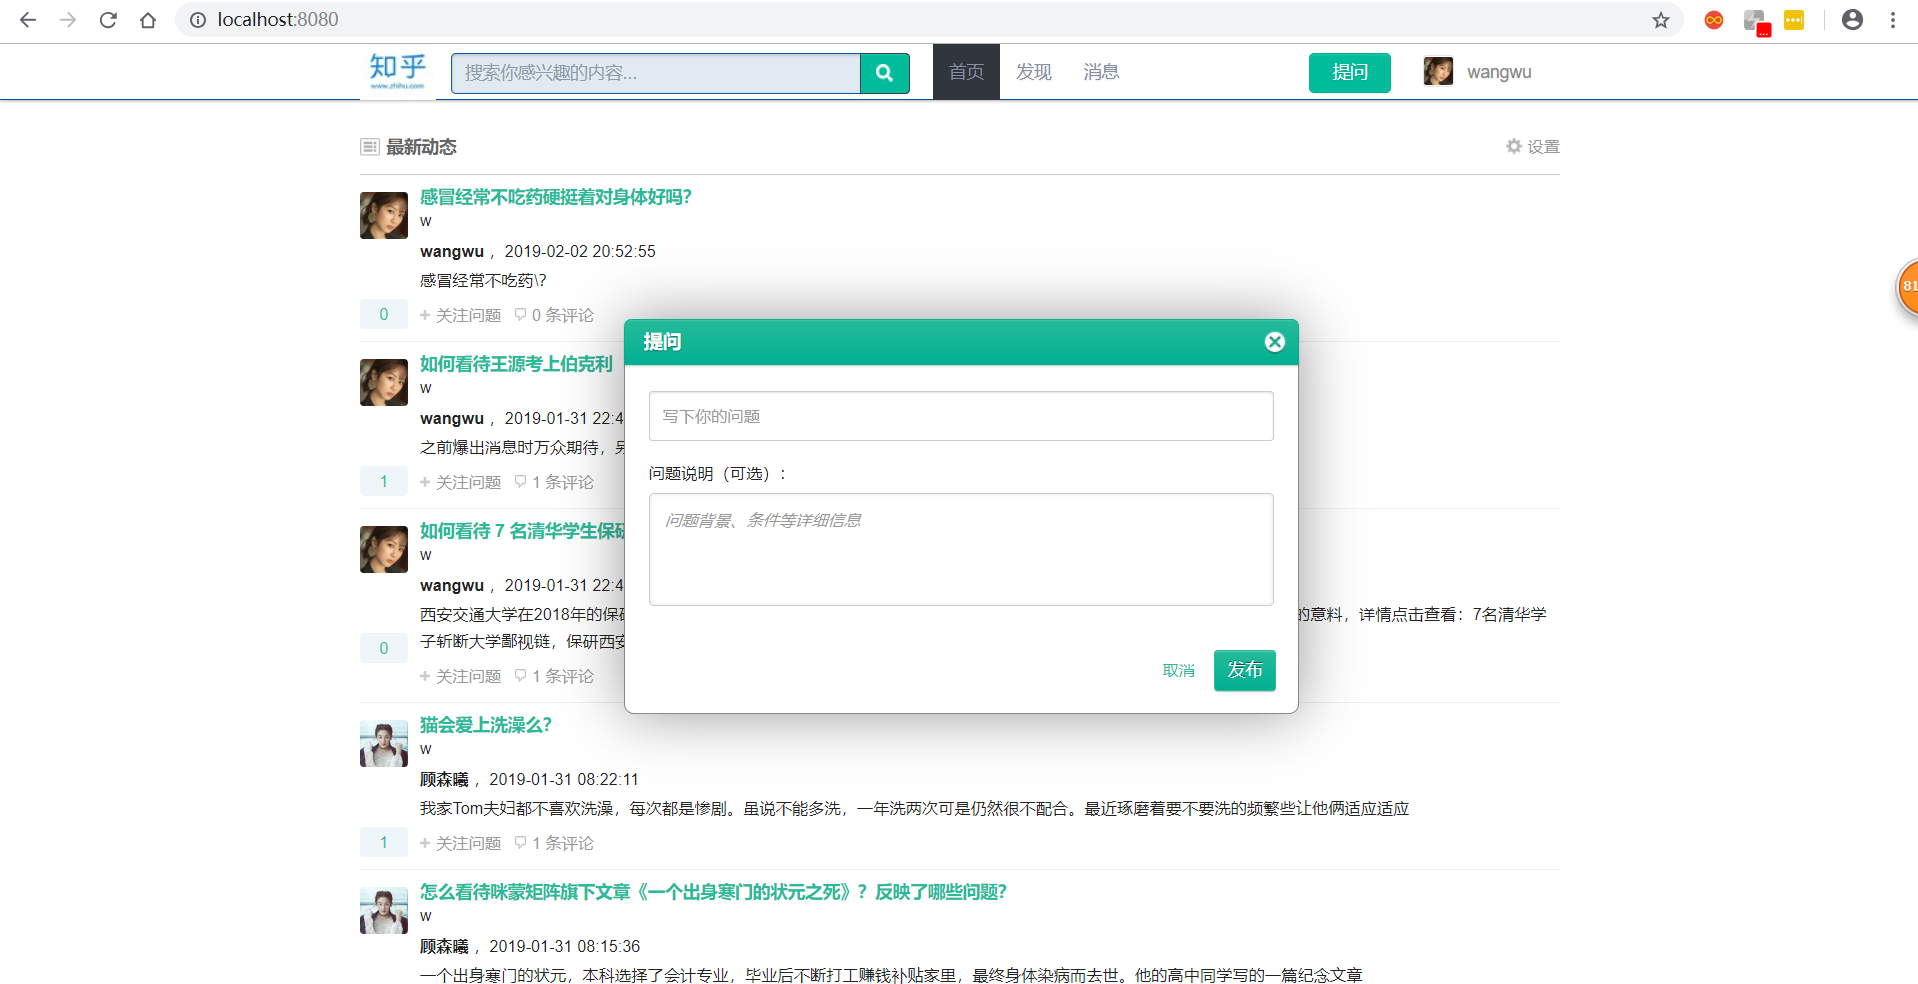Click the gray extension icon with red badge
This screenshot has height=984, width=1918.
pyautogui.click(x=1756, y=22)
